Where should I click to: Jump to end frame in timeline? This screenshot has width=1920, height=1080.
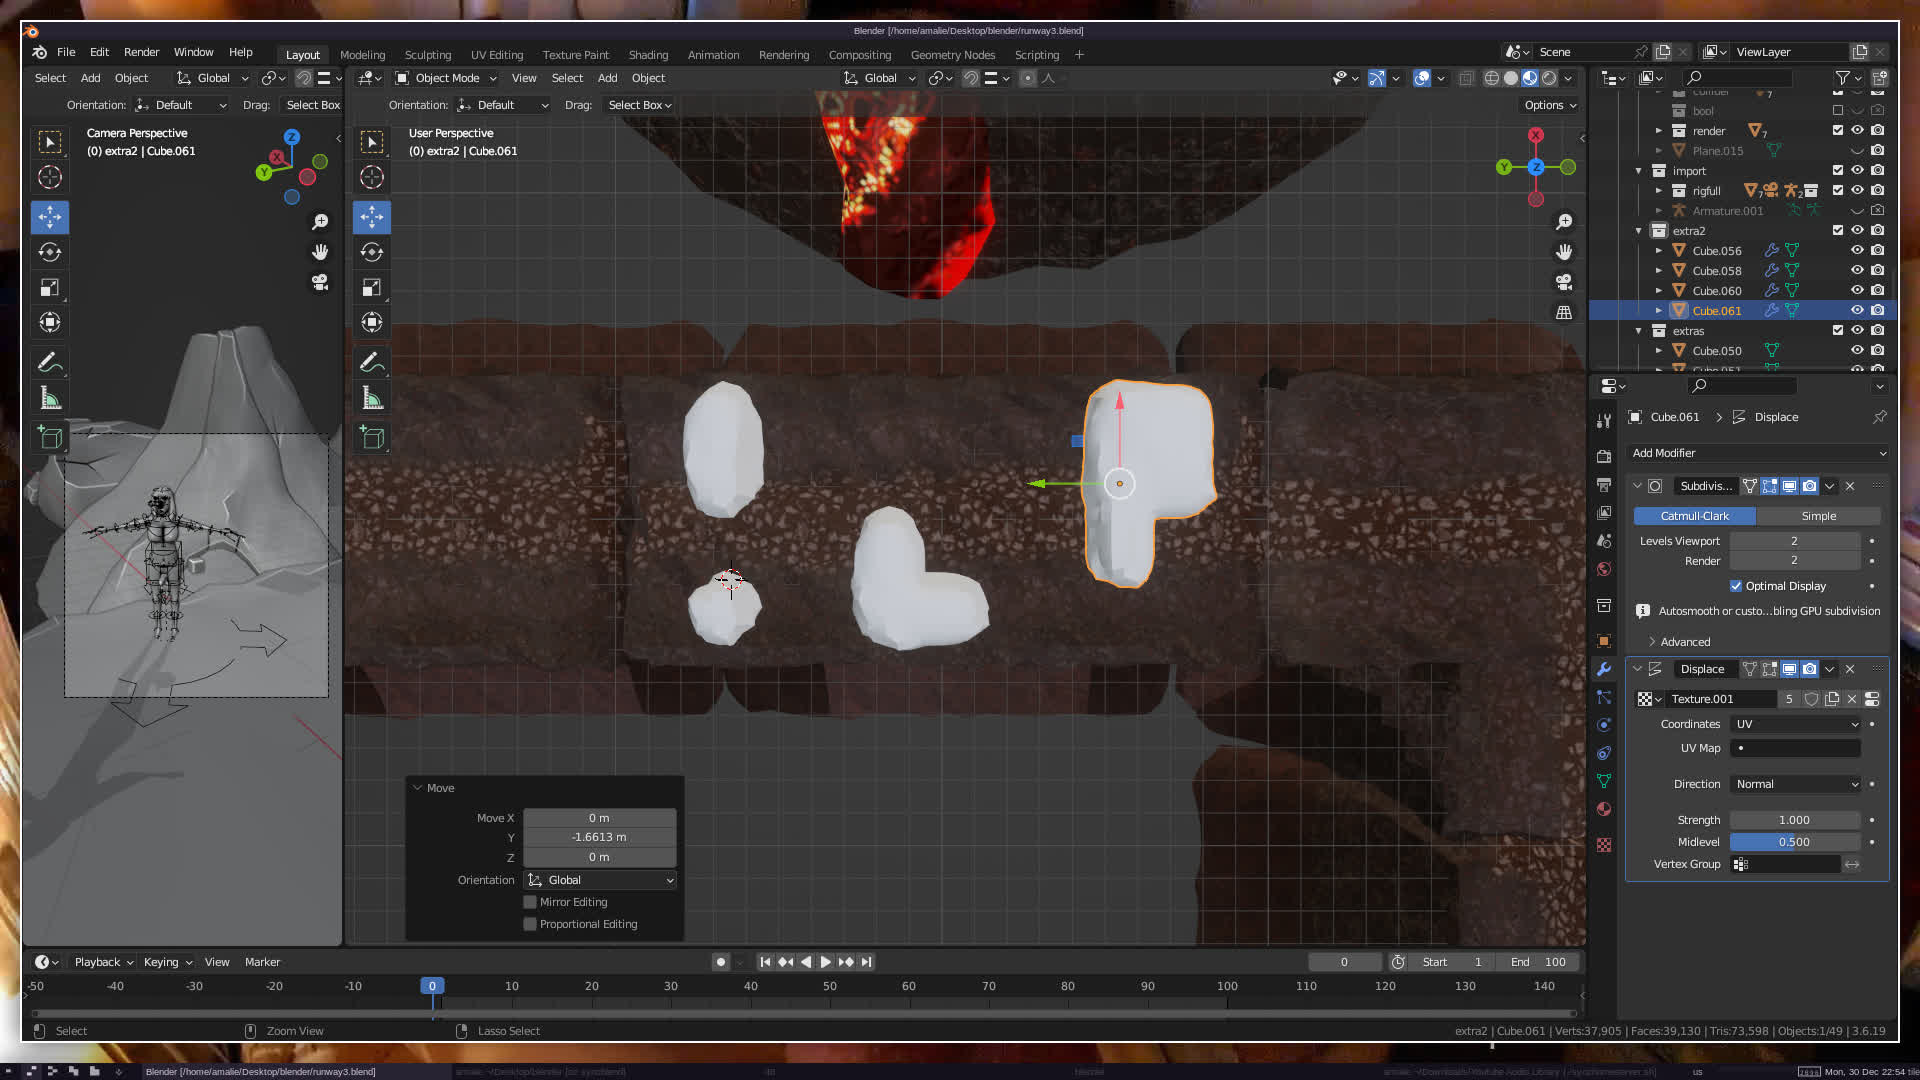pos(866,962)
